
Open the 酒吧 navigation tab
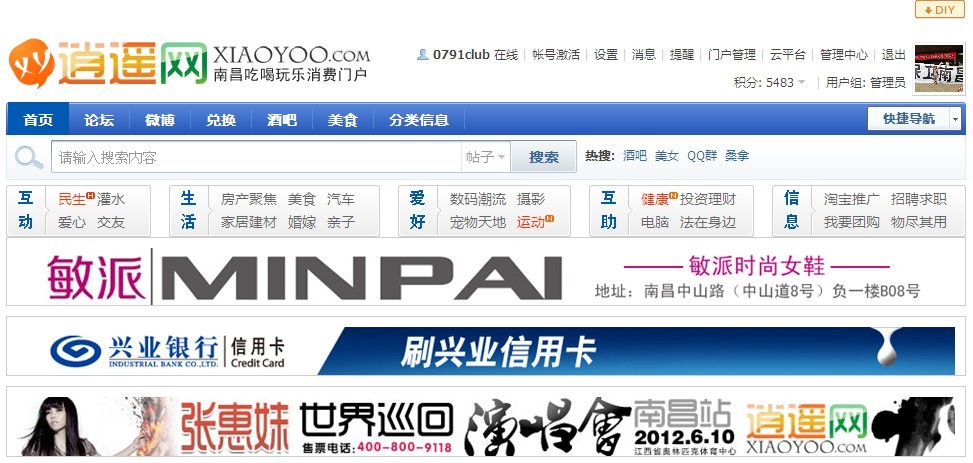point(282,120)
